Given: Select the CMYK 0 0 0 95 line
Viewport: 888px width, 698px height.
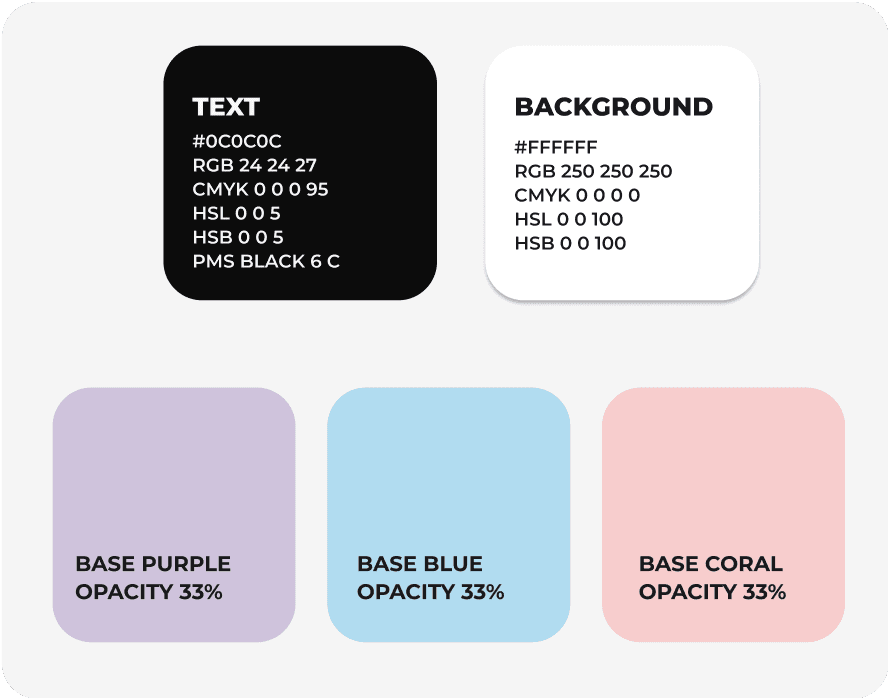Looking at the screenshot, I should pos(260,189).
